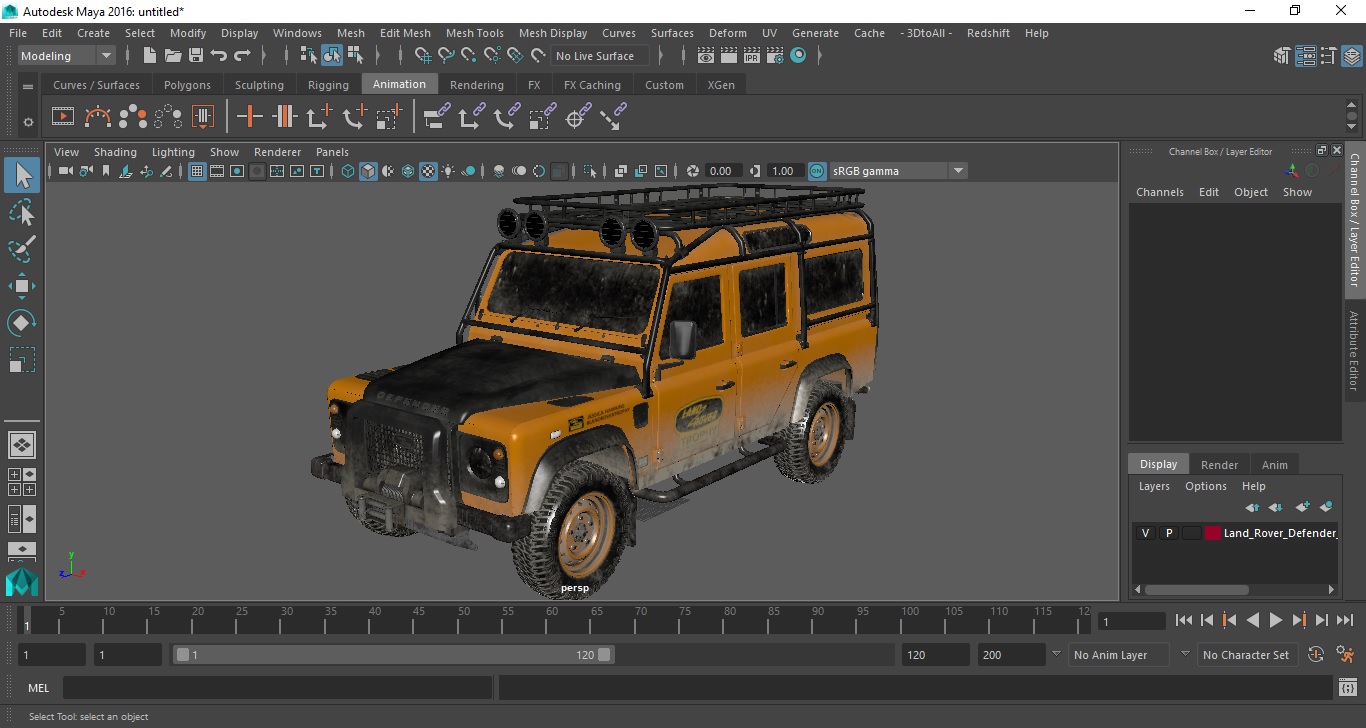Open the sRGB gamma dropdown

coord(898,171)
